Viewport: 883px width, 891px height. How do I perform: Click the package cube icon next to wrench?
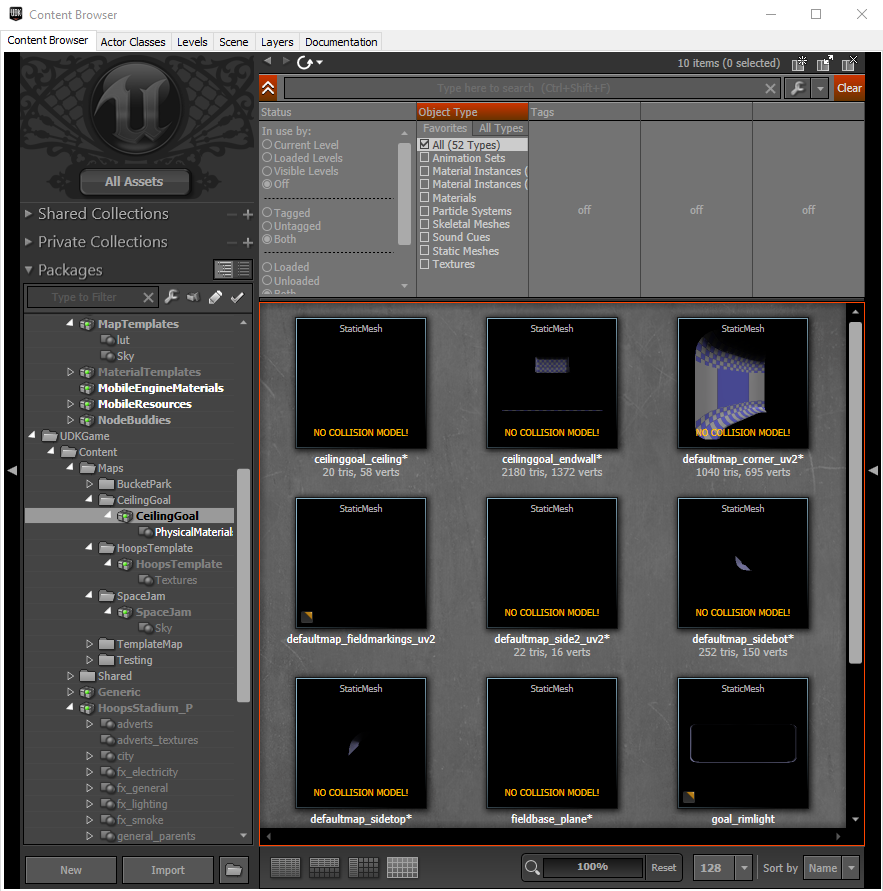[x=193, y=297]
